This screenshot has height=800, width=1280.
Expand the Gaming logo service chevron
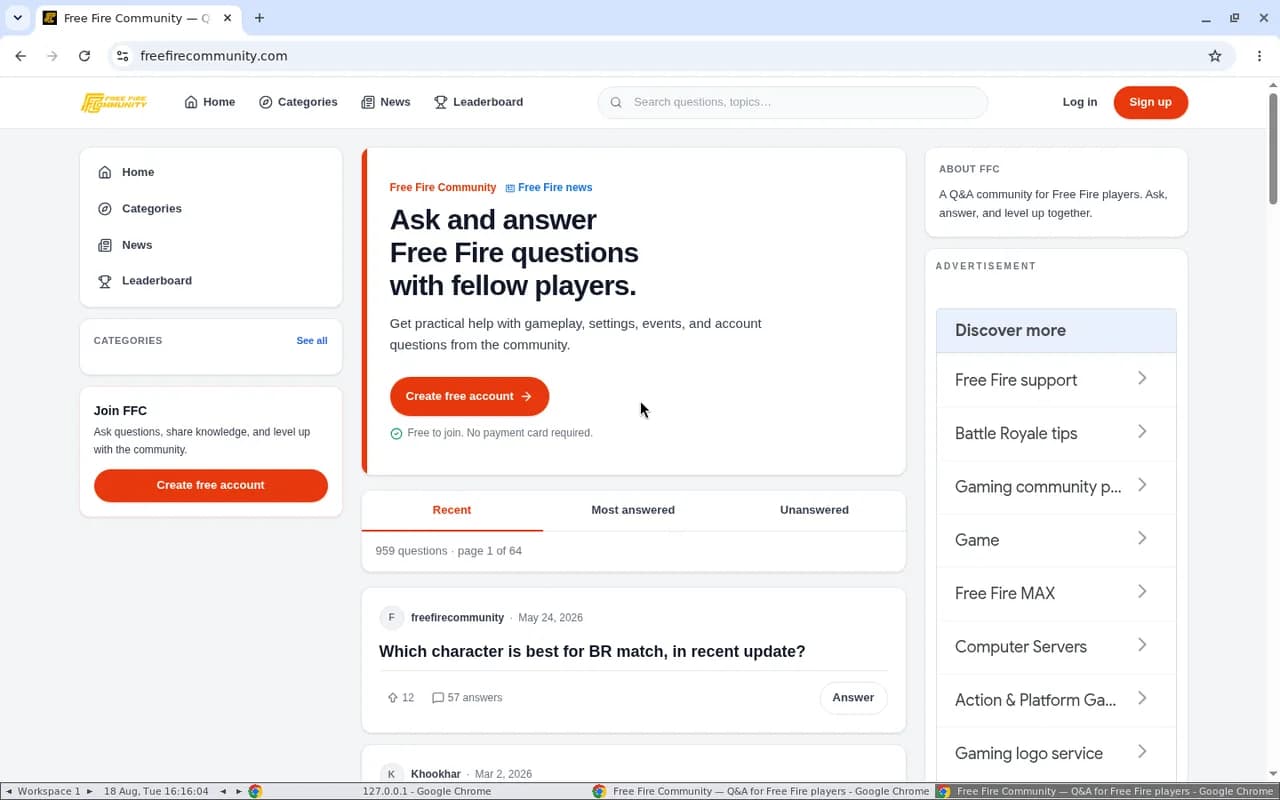[x=1142, y=752]
